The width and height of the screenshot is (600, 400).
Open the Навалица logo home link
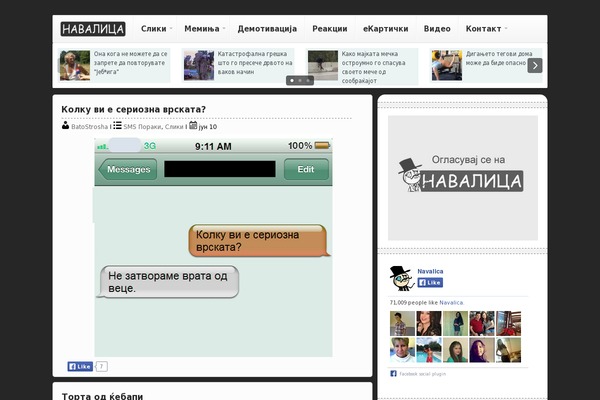93,29
